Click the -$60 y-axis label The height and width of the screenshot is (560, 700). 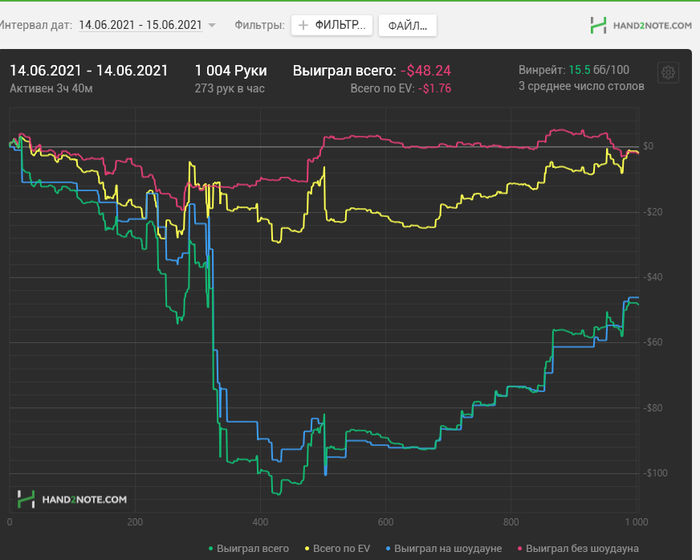tap(653, 342)
